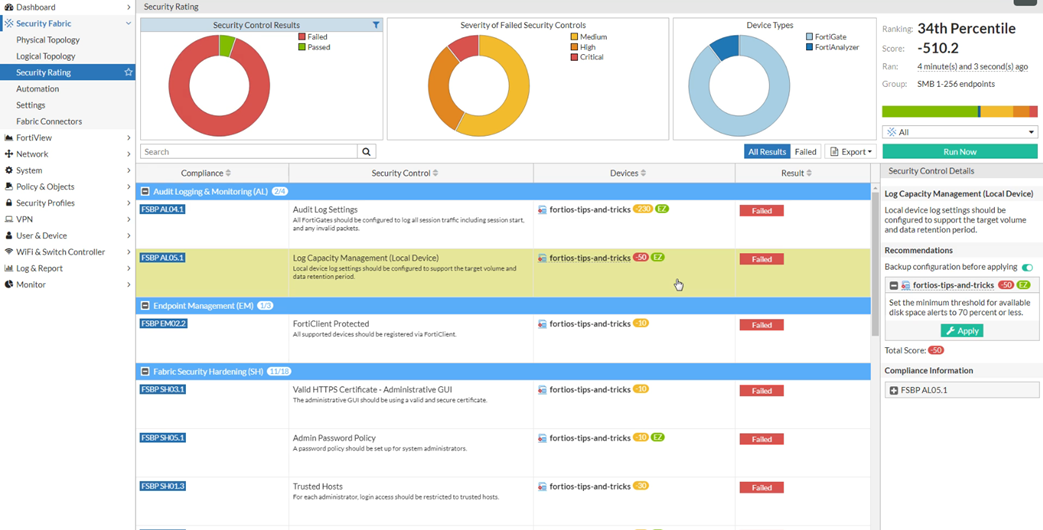
Task: Click the Dashboard icon in sidebar
Action: (x=9, y=7)
